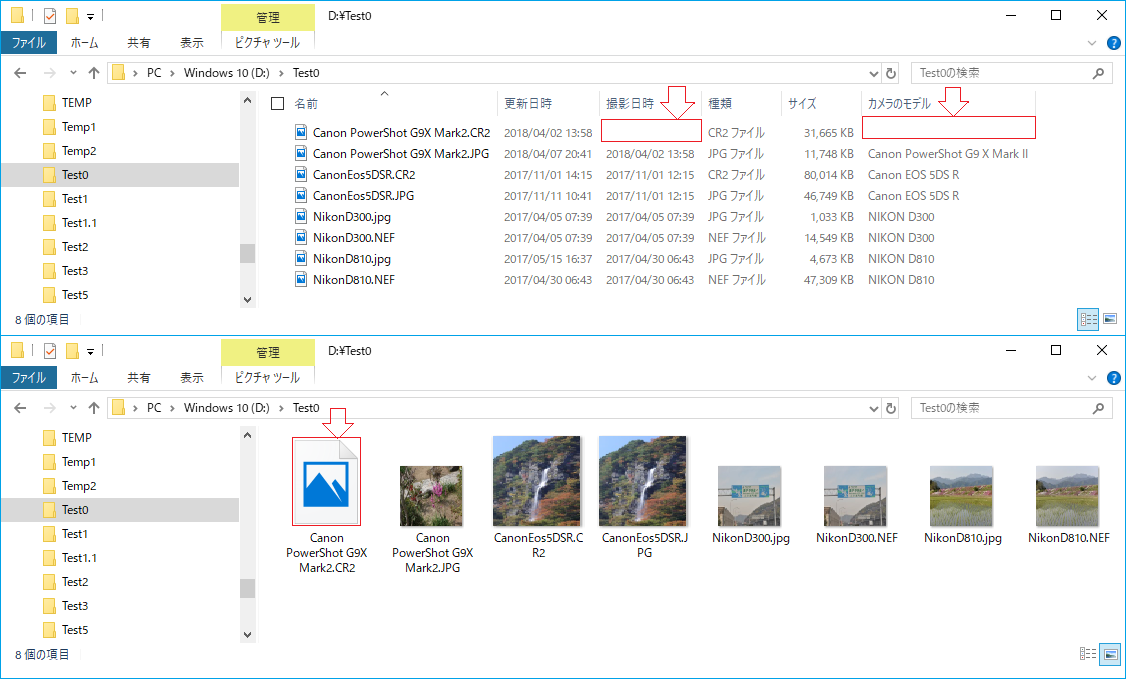Open the ホーム tab in top window

point(85,43)
